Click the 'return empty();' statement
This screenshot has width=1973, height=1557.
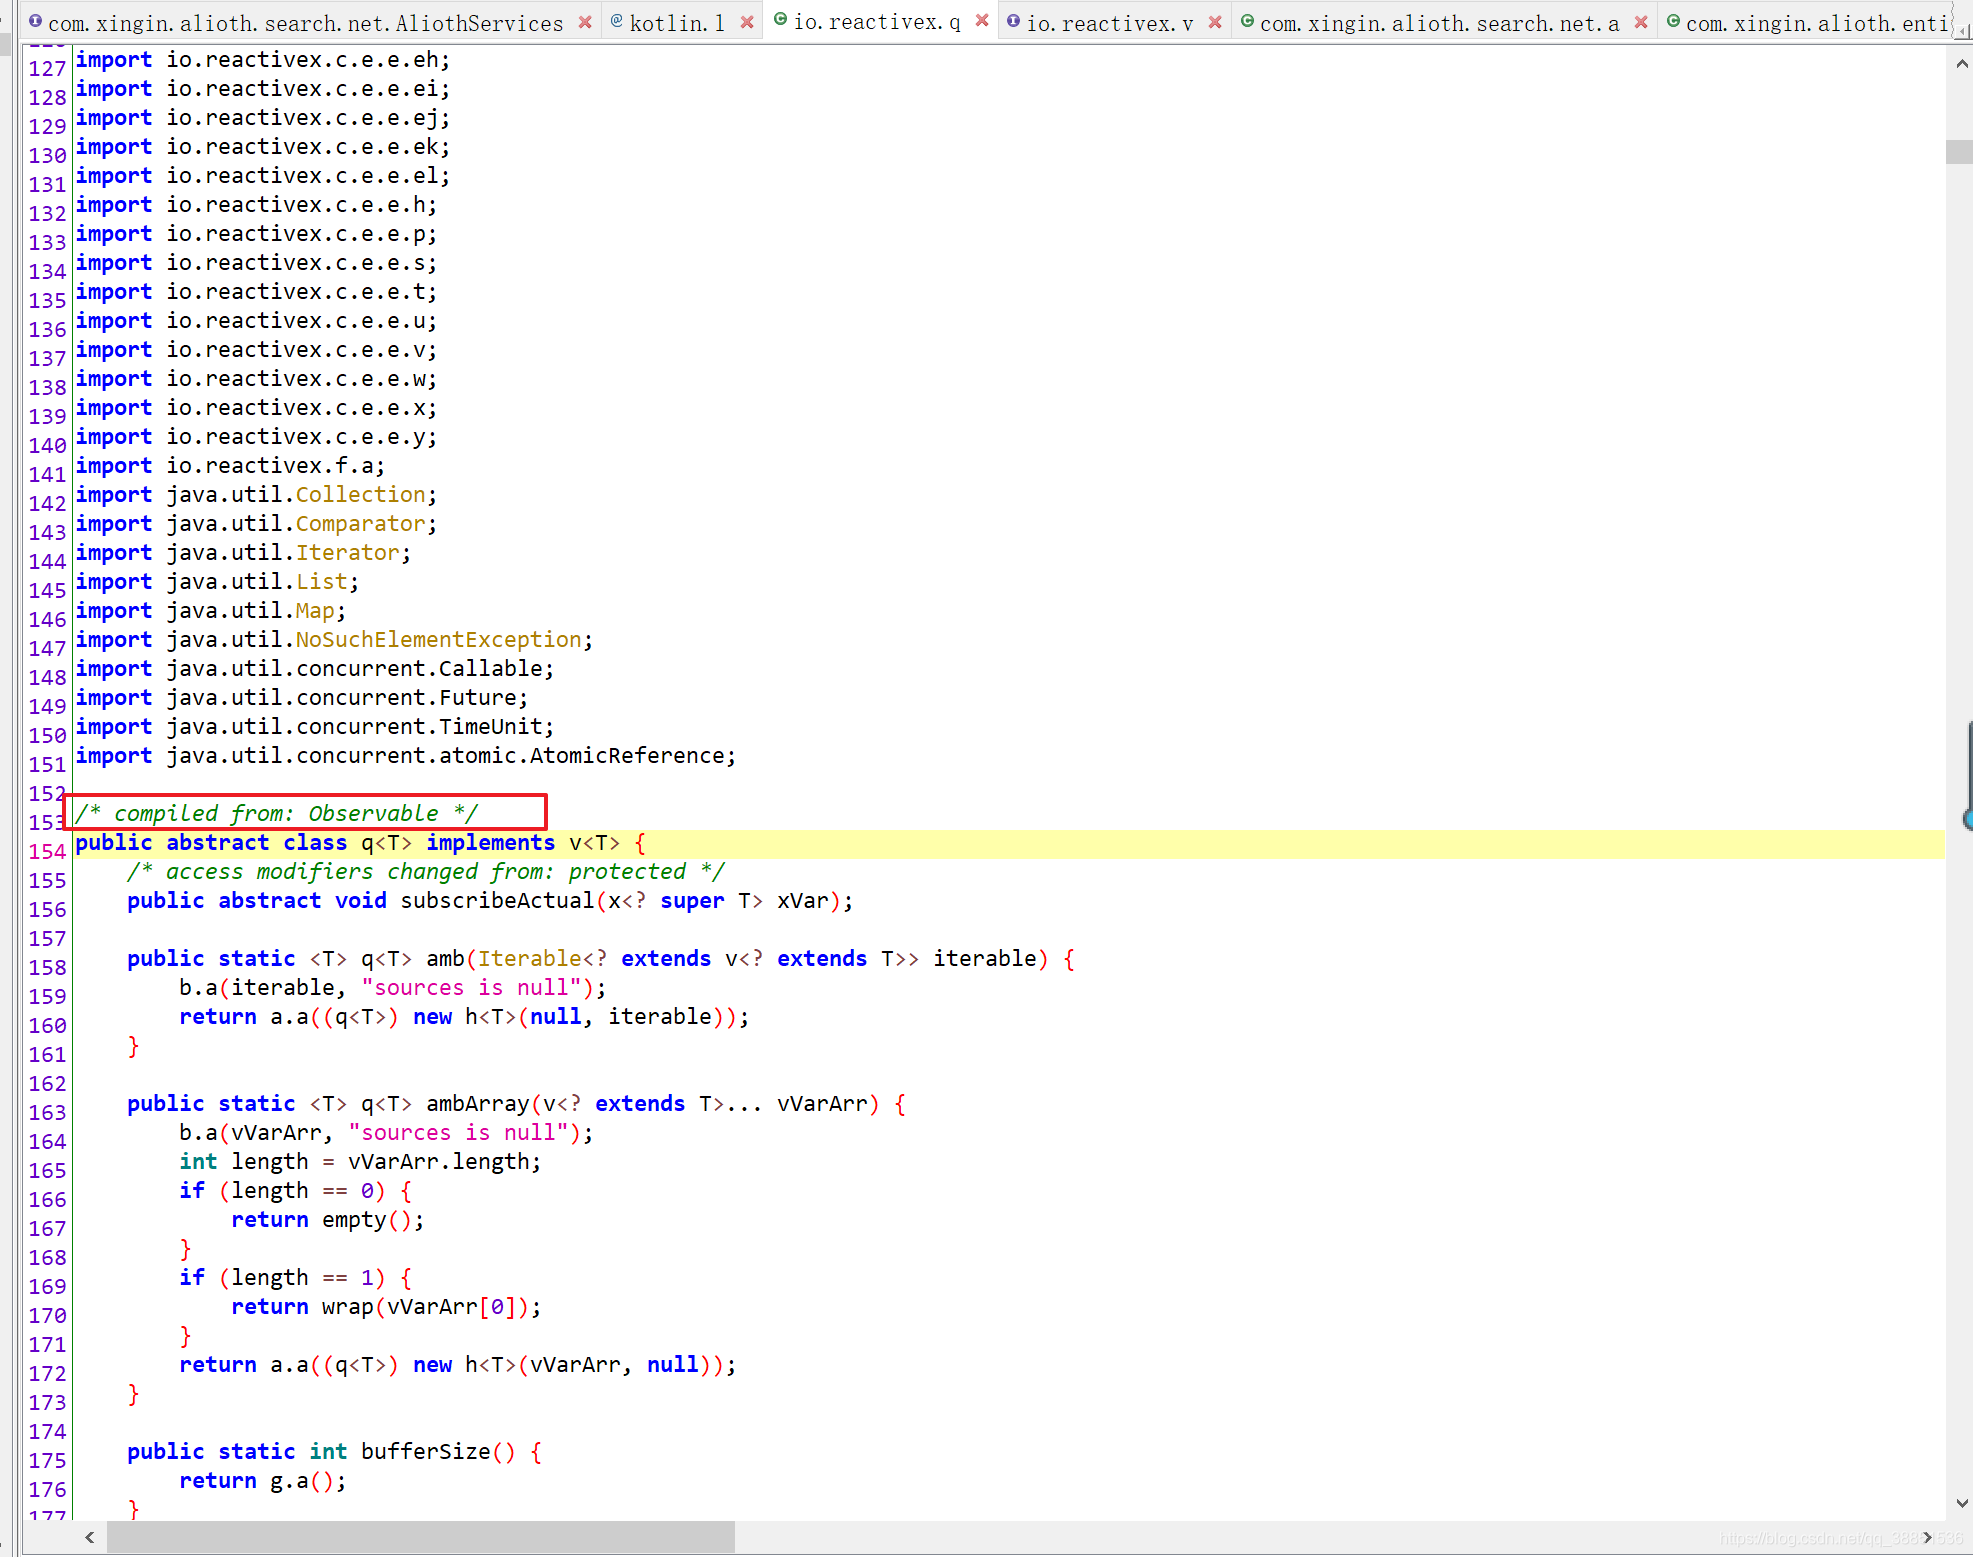[x=328, y=1220]
